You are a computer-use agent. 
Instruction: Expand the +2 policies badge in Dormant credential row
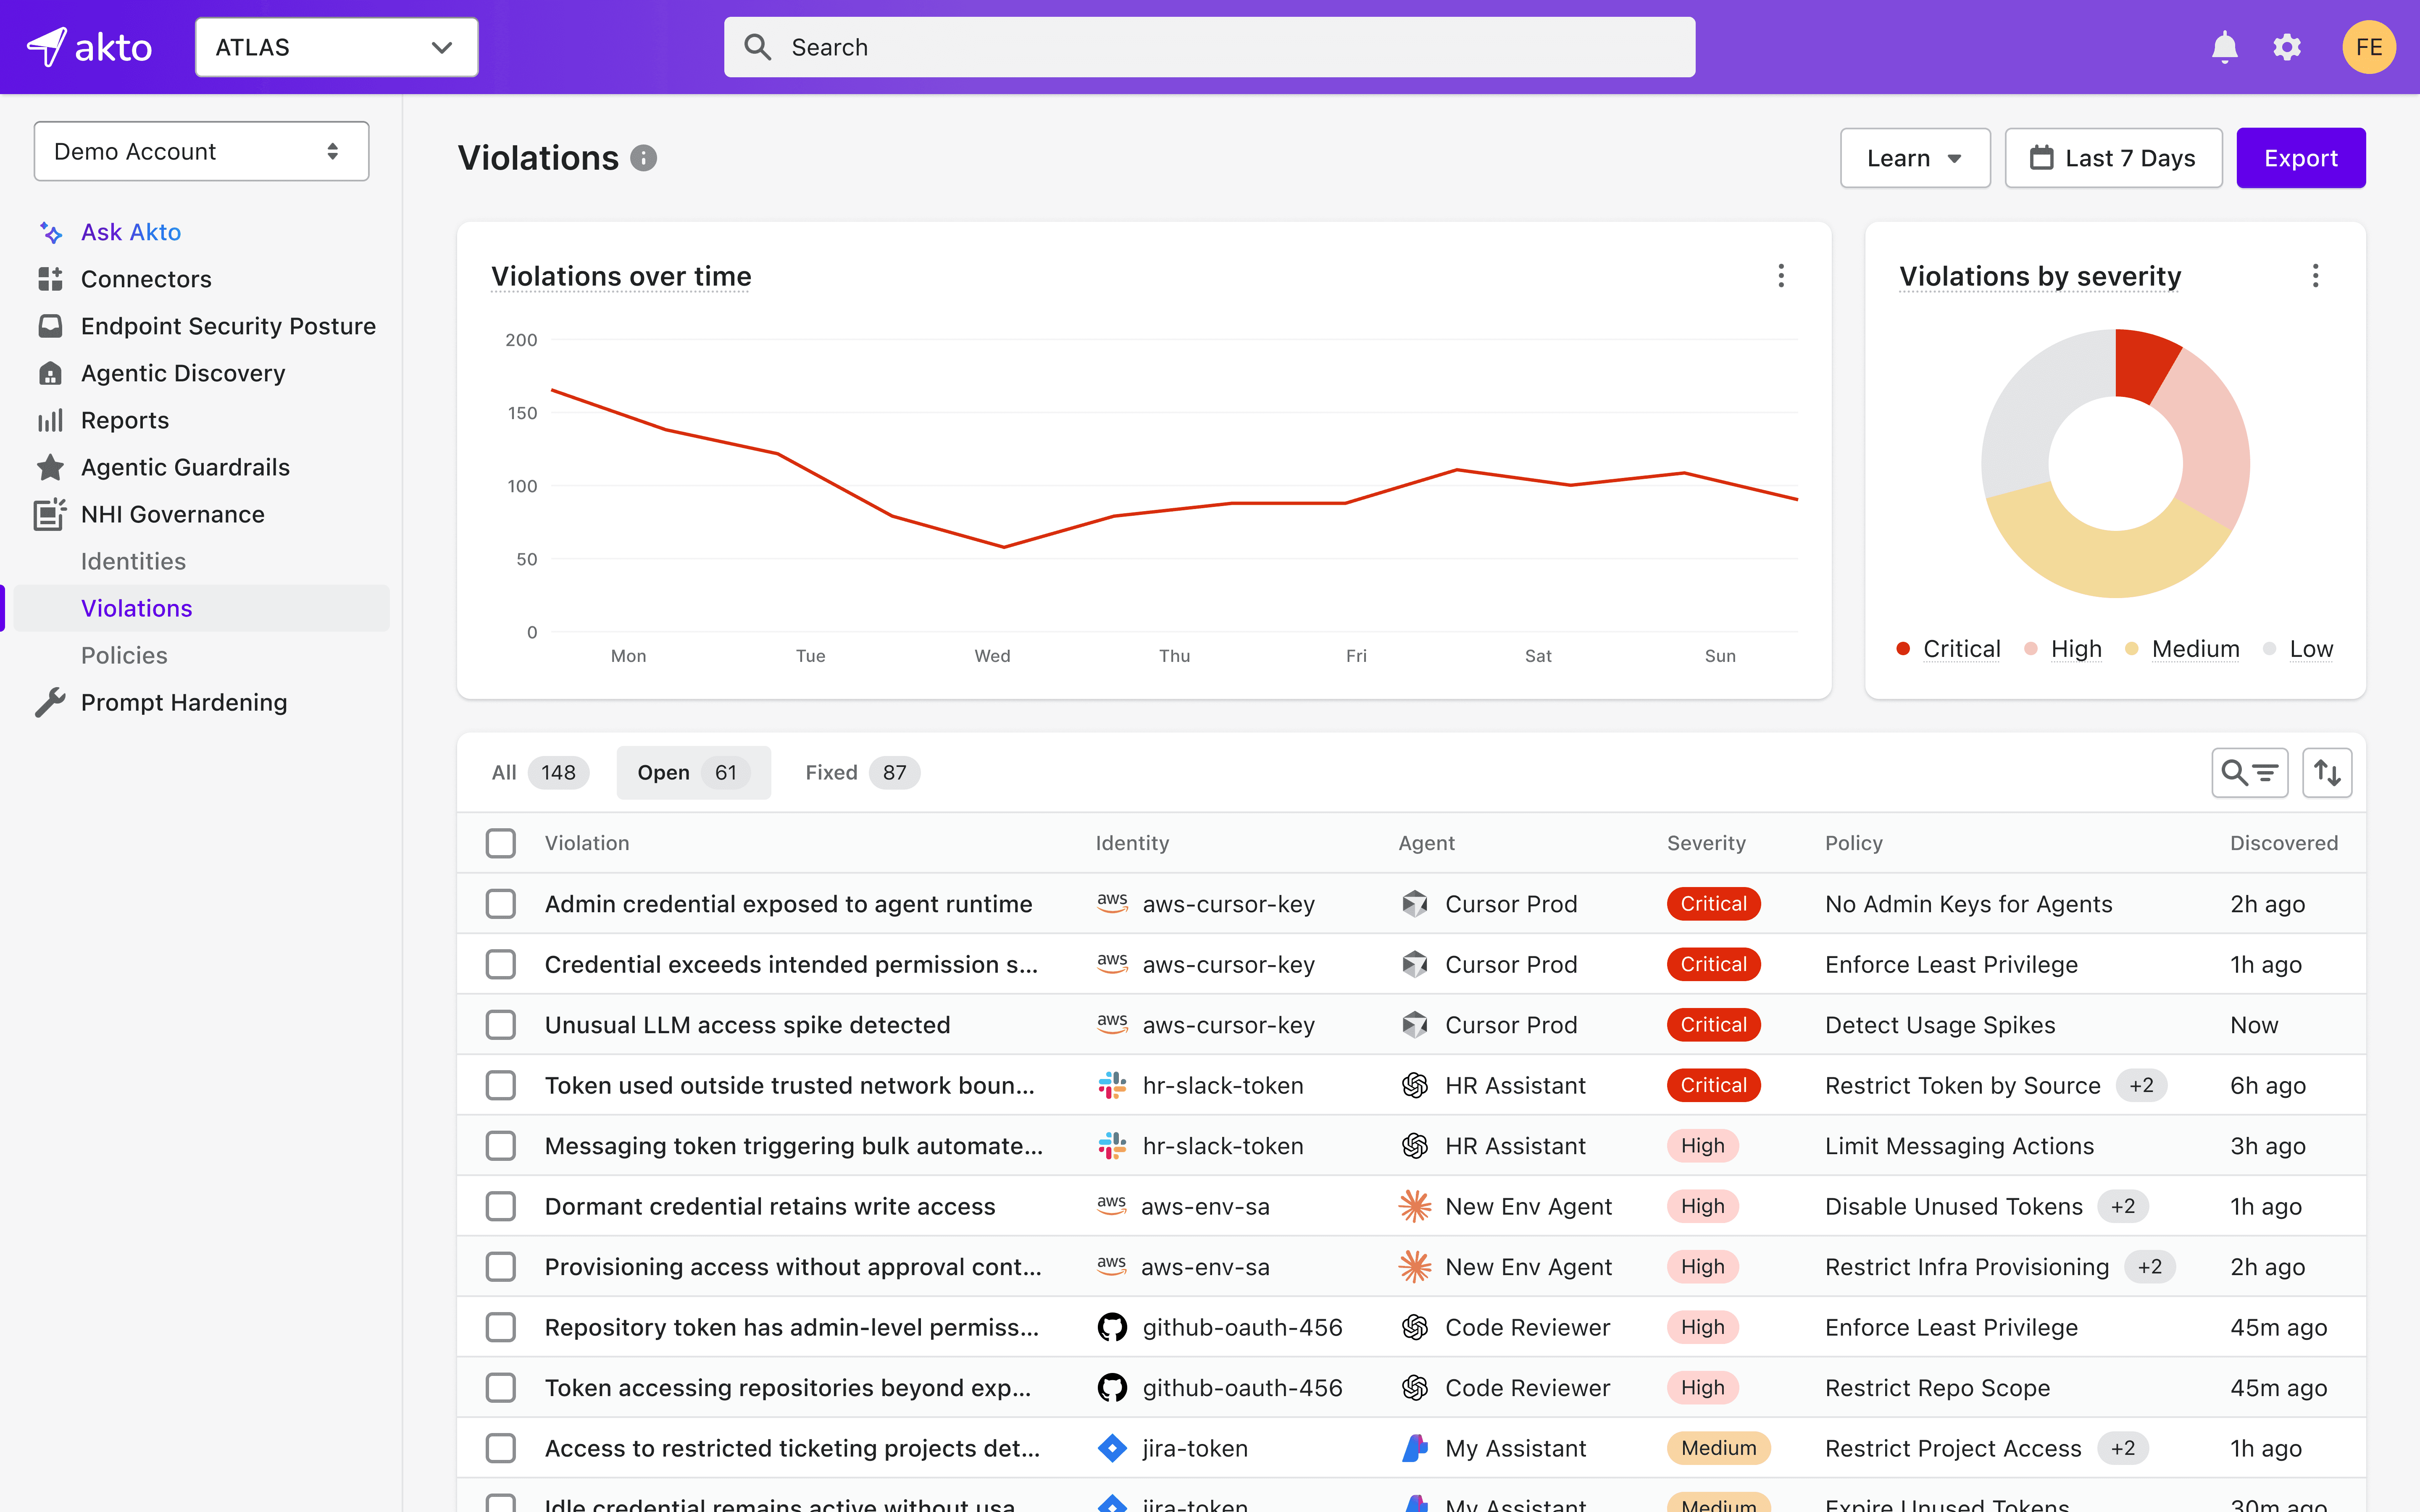pos(2123,1206)
